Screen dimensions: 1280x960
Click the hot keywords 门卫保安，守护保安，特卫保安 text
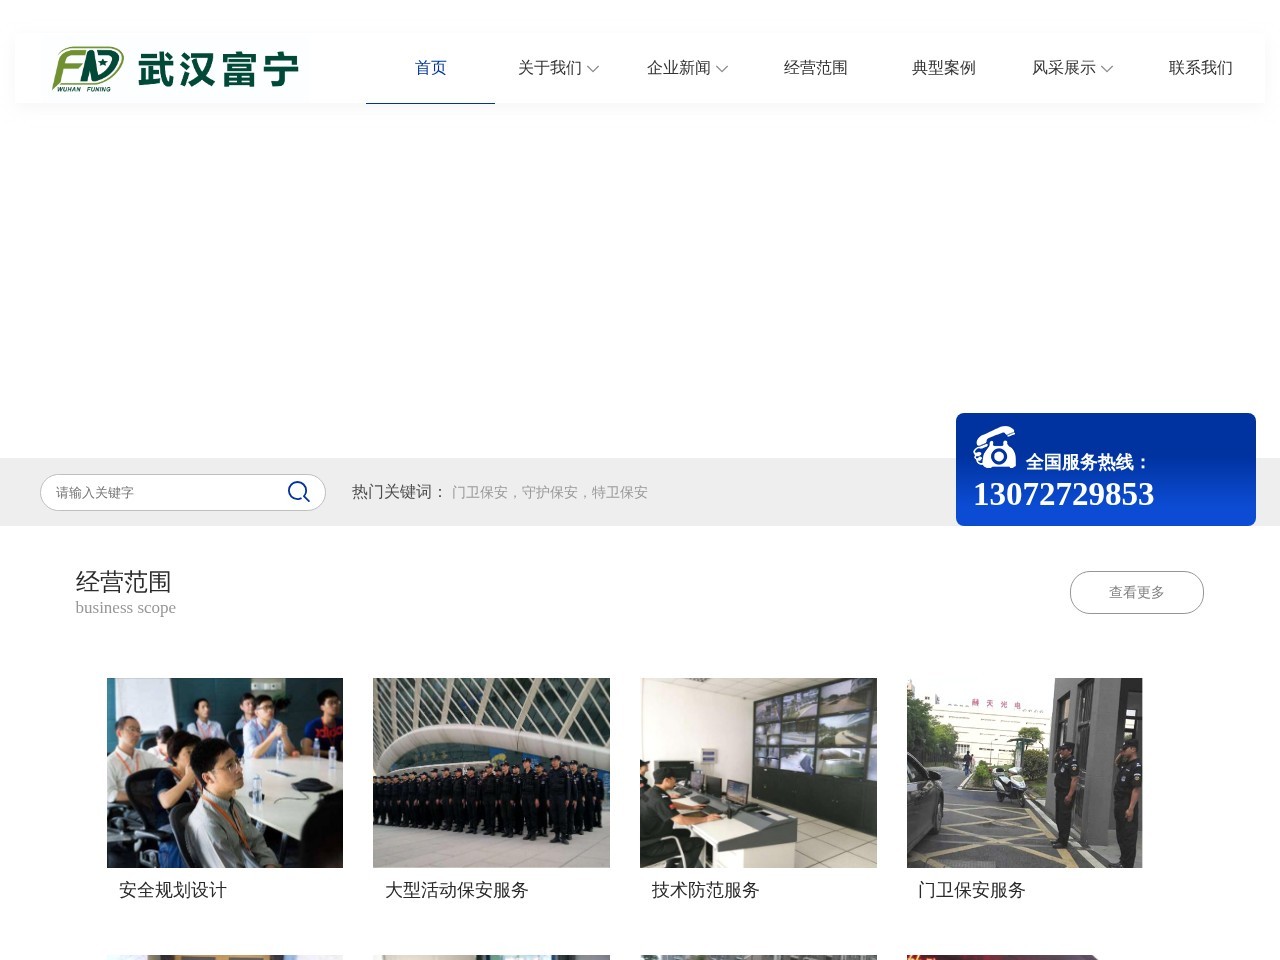click(550, 492)
